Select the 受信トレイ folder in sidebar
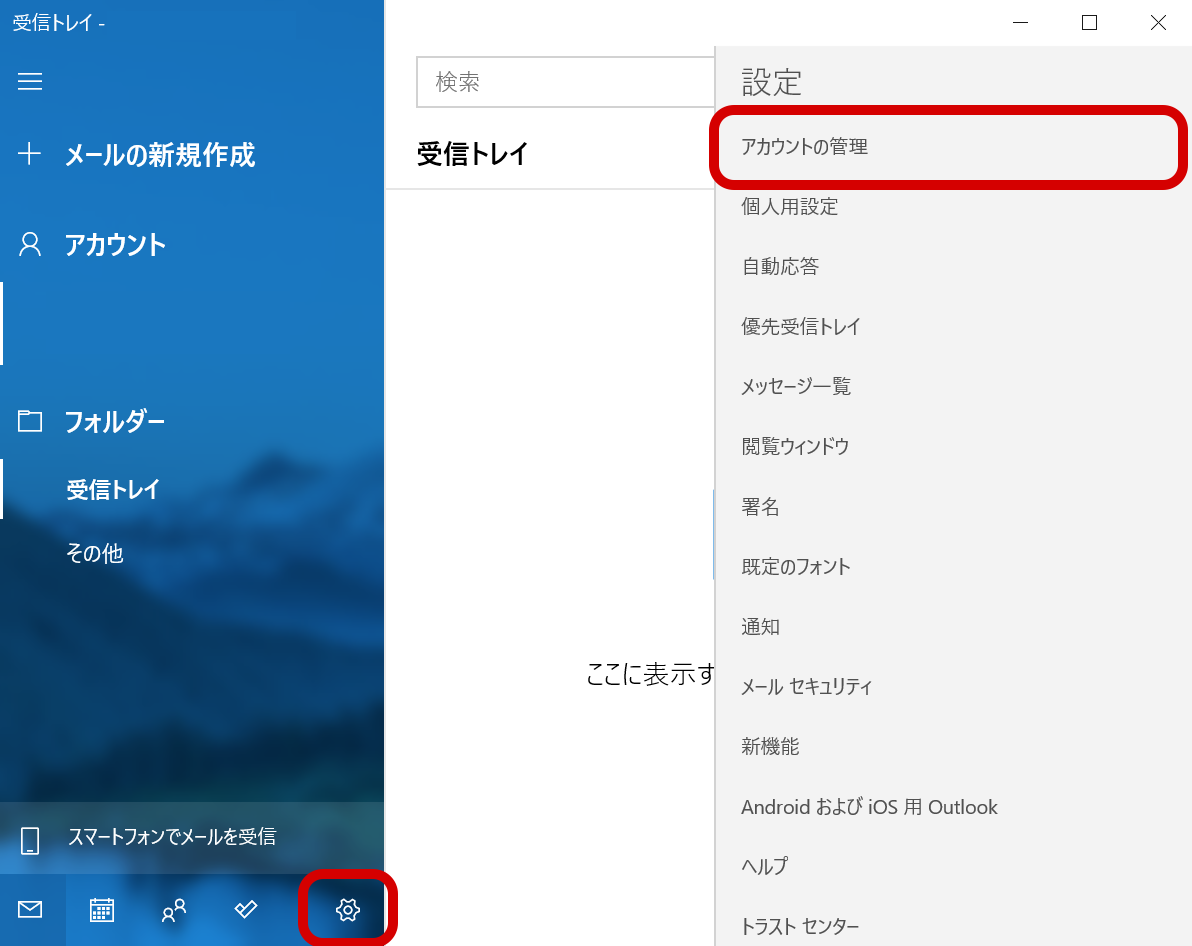The width and height of the screenshot is (1192, 946). tap(113, 490)
